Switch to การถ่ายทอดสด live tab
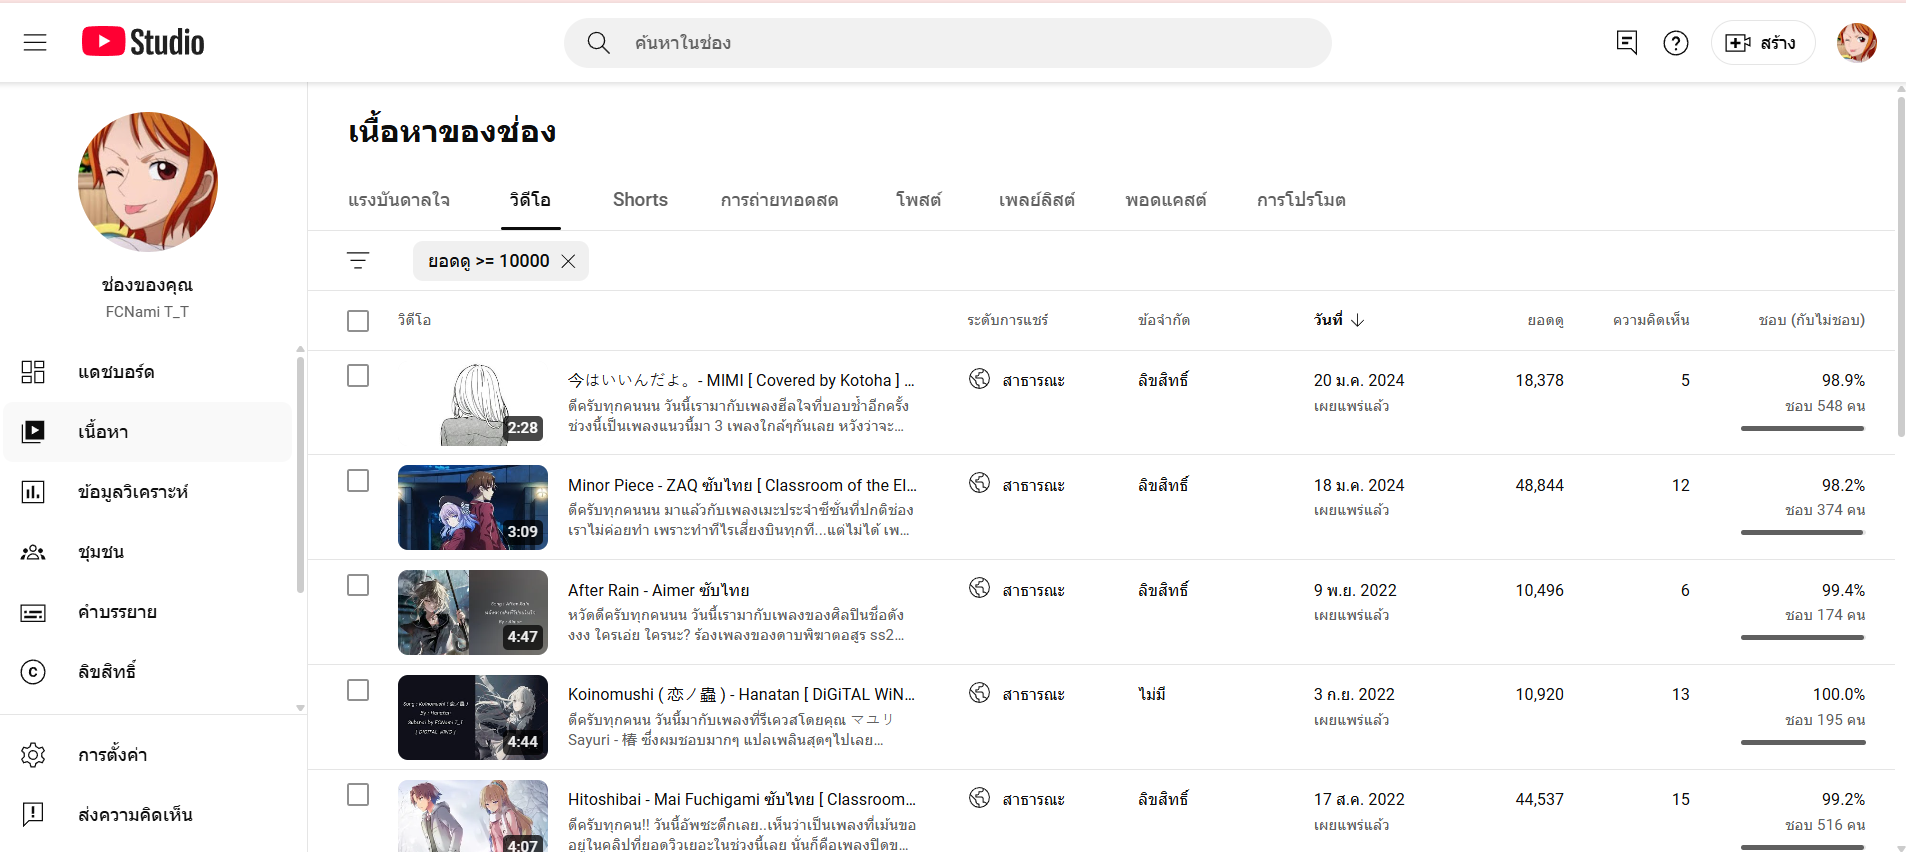This screenshot has height=852, width=1906. point(780,200)
